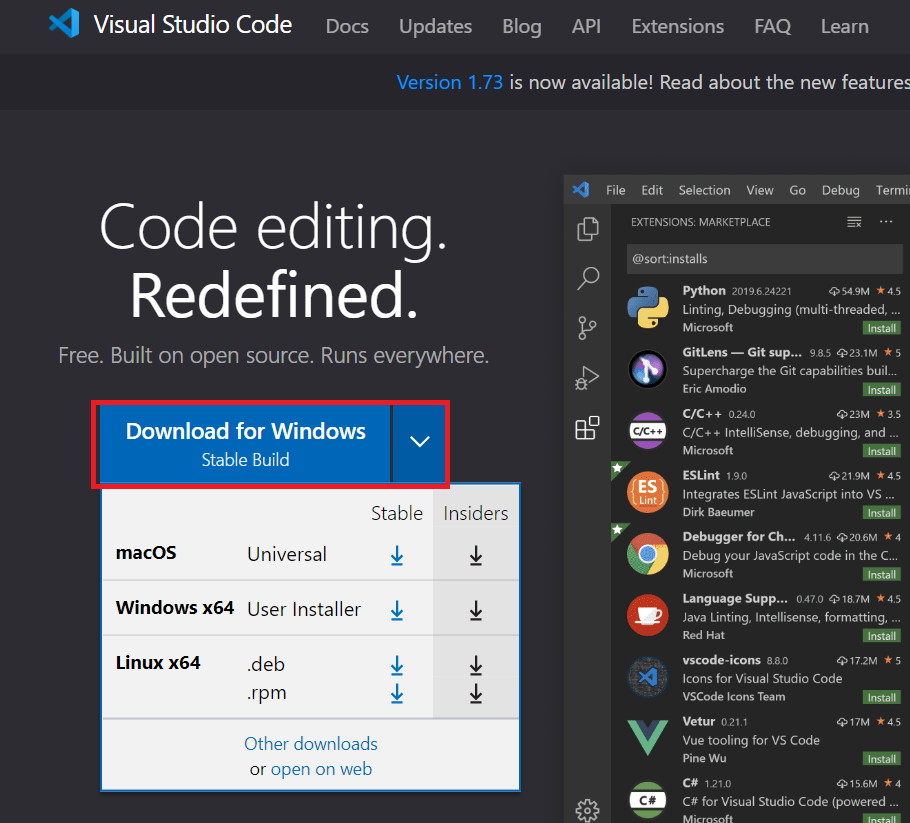910x823 pixels.
Task: Open the Updates navigation item
Action: [435, 26]
